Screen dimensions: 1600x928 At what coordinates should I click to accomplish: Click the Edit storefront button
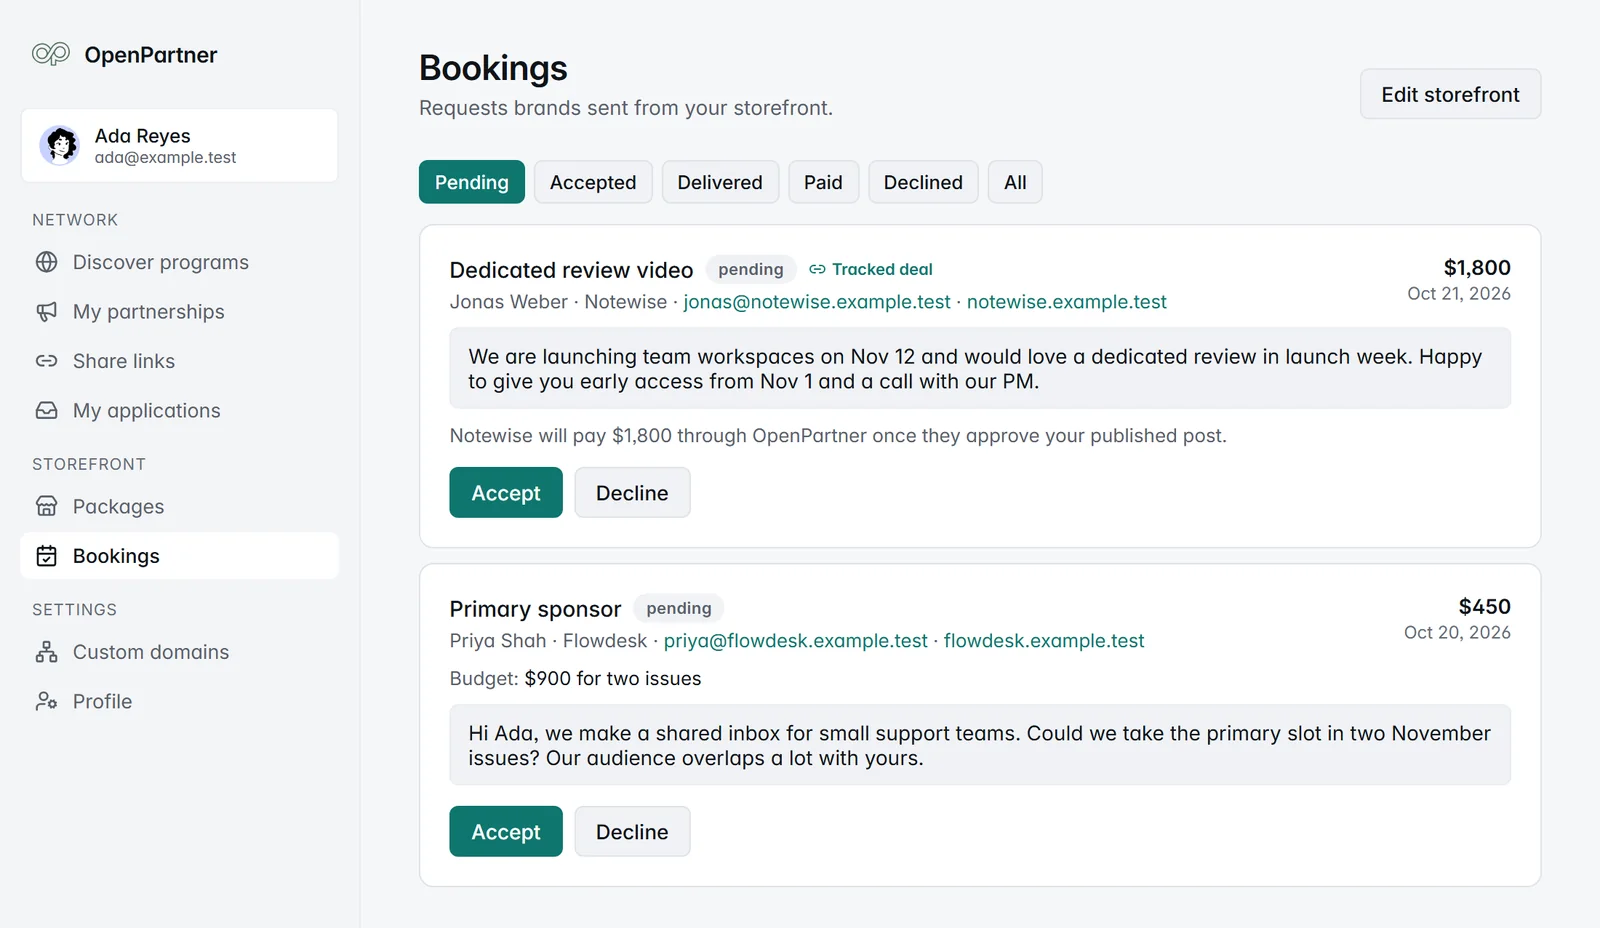click(1450, 94)
